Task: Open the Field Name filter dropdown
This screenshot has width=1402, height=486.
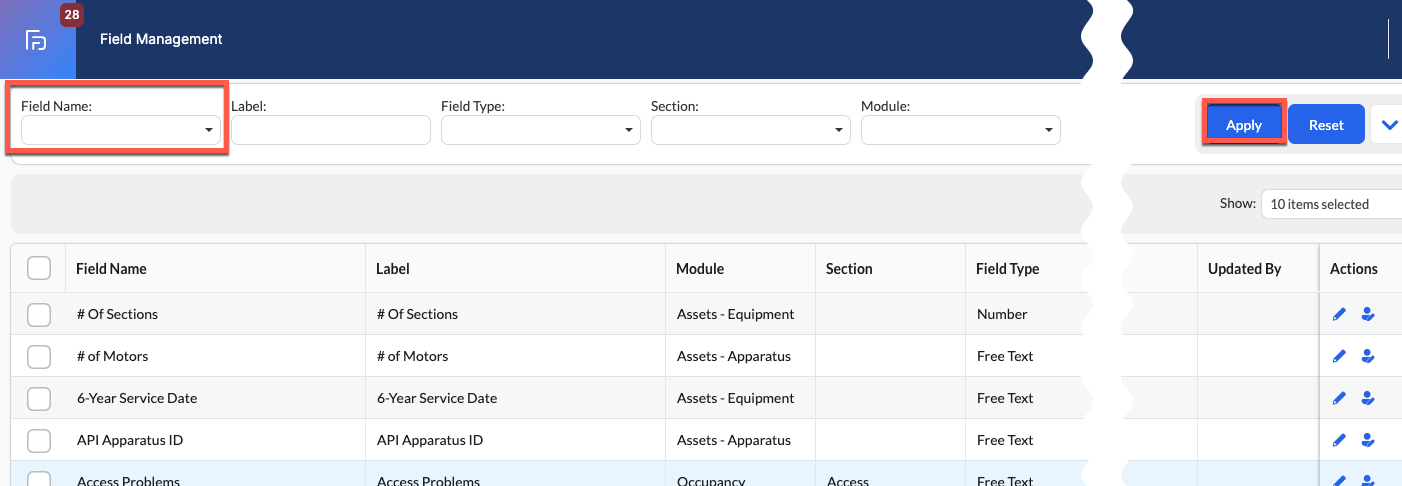Action: pos(121,130)
